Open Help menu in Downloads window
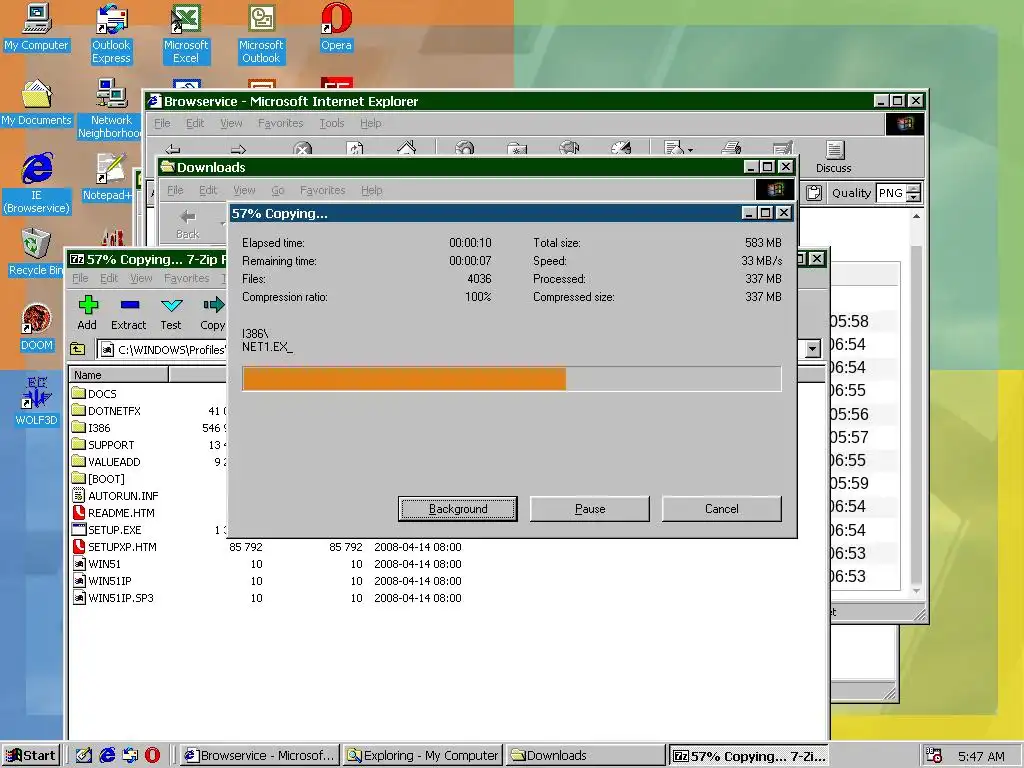 (372, 190)
